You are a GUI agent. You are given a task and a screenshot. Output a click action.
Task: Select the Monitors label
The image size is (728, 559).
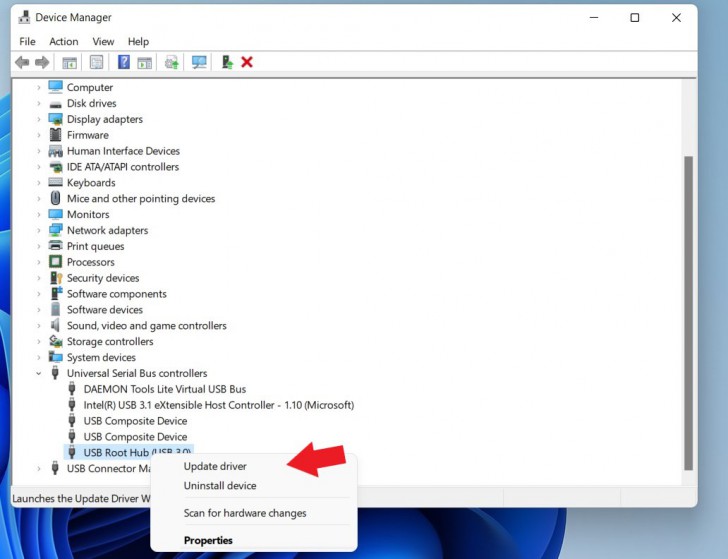click(x=88, y=214)
